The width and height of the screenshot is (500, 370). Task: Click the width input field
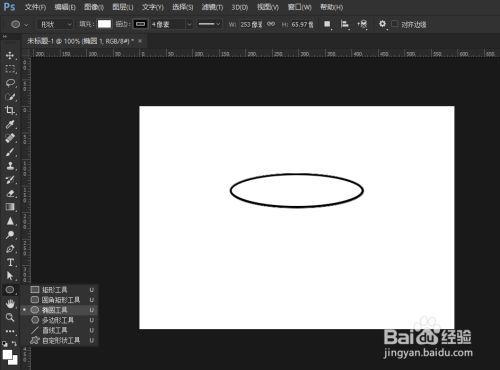252,24
